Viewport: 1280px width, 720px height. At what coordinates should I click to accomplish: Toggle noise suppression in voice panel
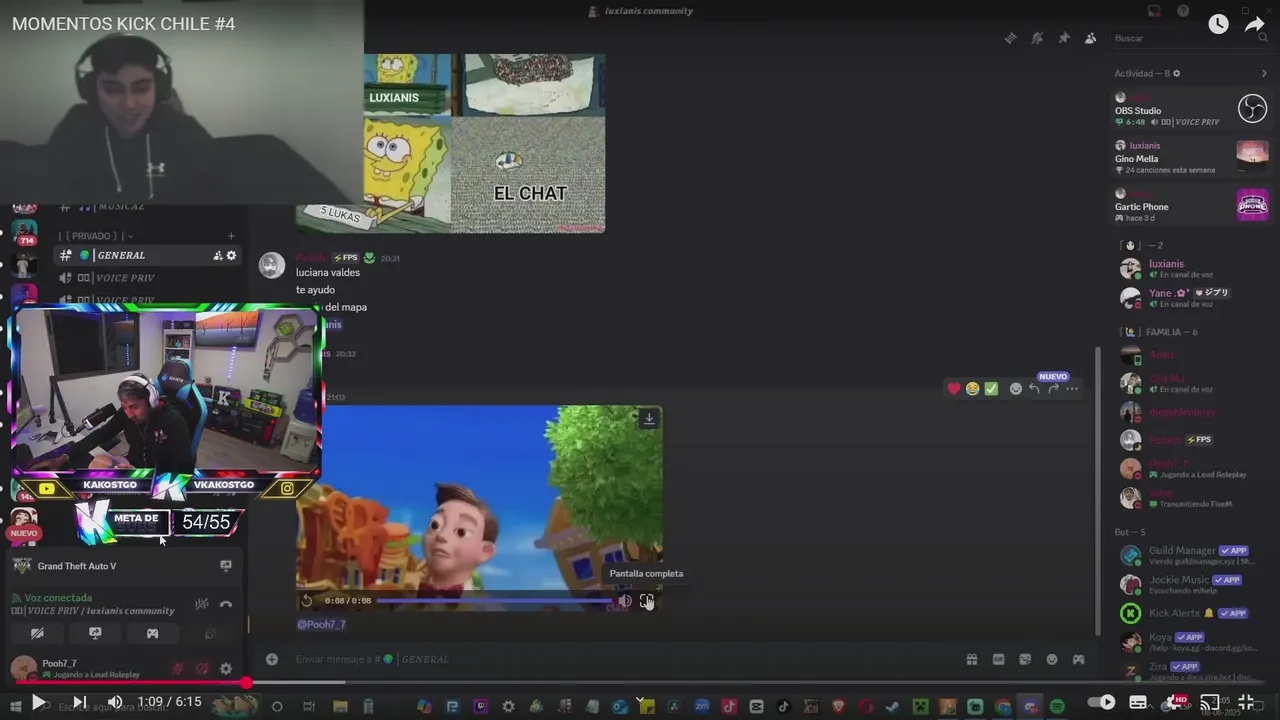202,604
